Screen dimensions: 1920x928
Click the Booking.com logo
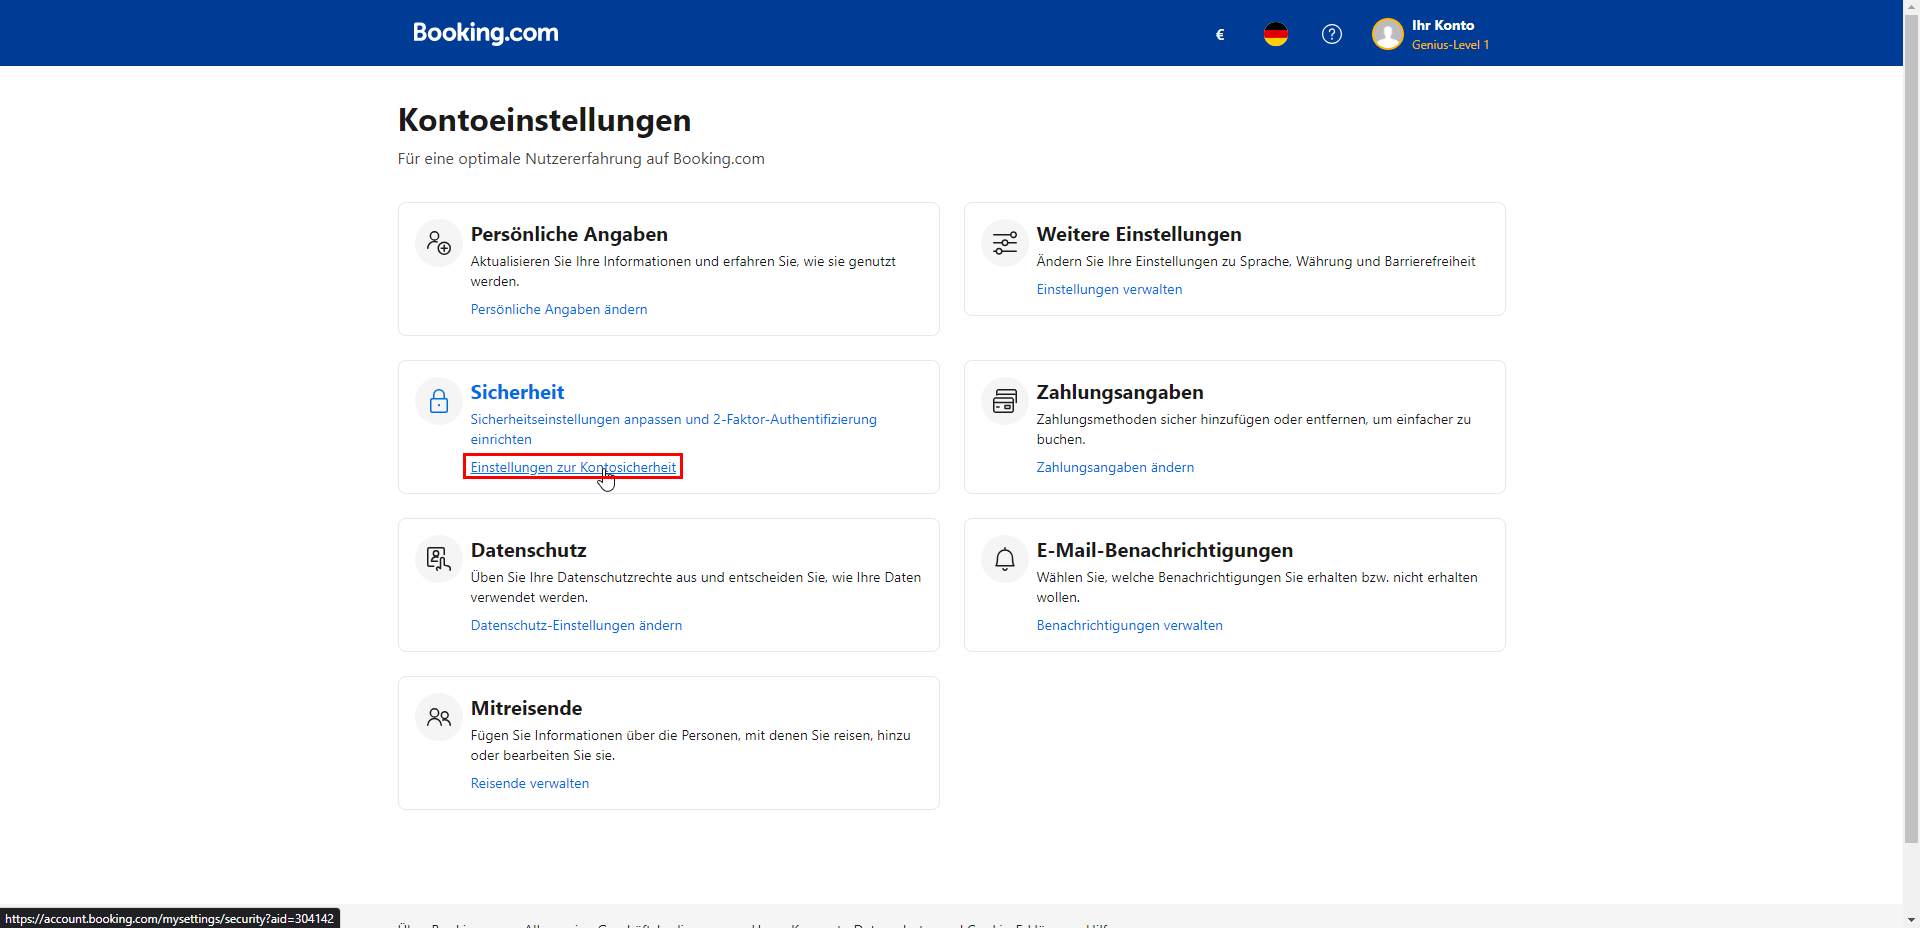(485, 33)
